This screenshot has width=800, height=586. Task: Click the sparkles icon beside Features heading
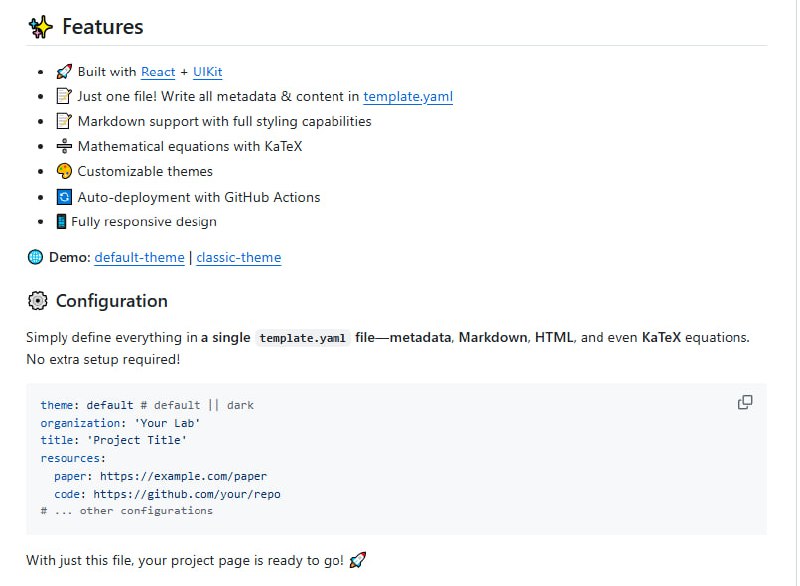(40, 28)
